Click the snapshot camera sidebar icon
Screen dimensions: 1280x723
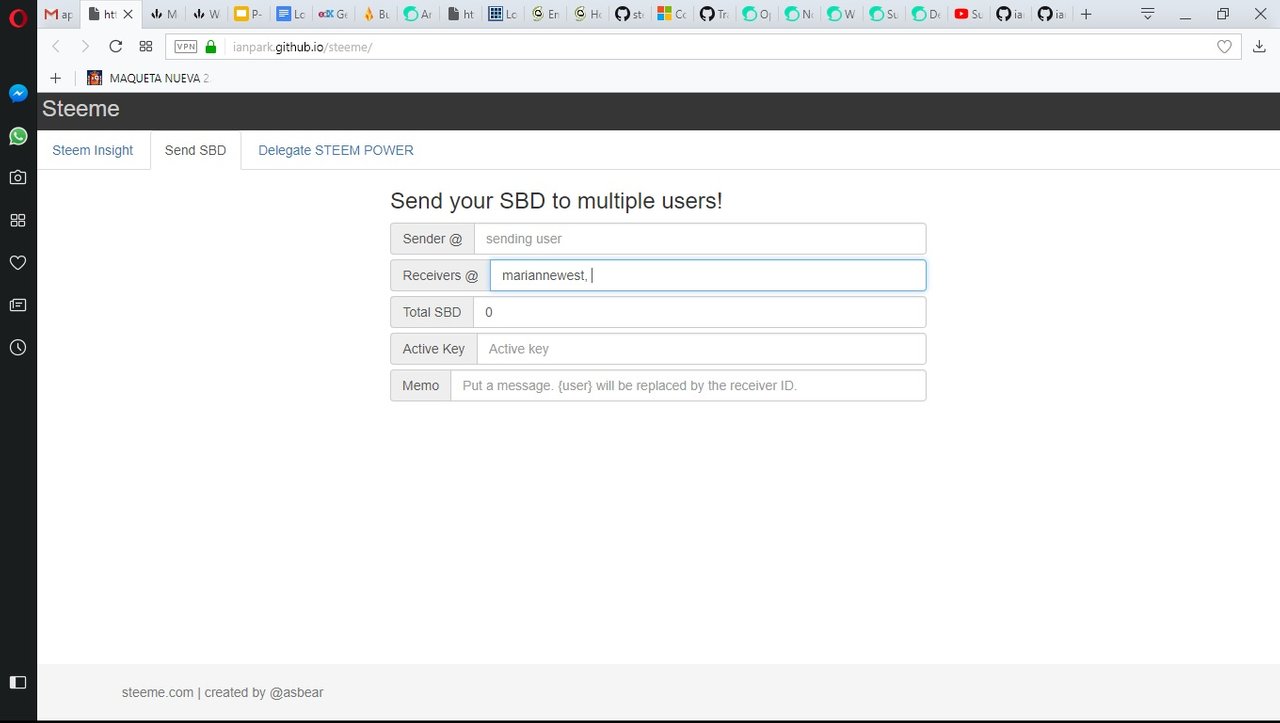pyautogui.click(x=18, y=178)
